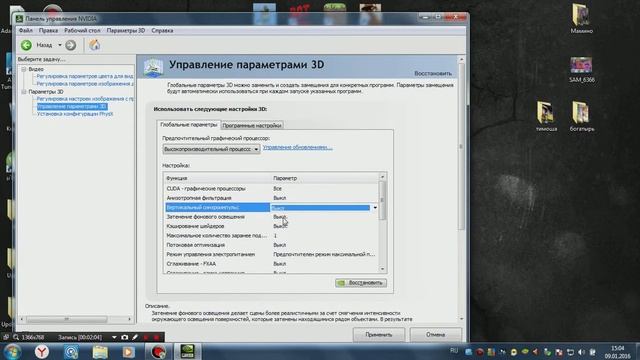
Task: Open the Файл menu
Action: pyautogui.click(x=25, y=31)
